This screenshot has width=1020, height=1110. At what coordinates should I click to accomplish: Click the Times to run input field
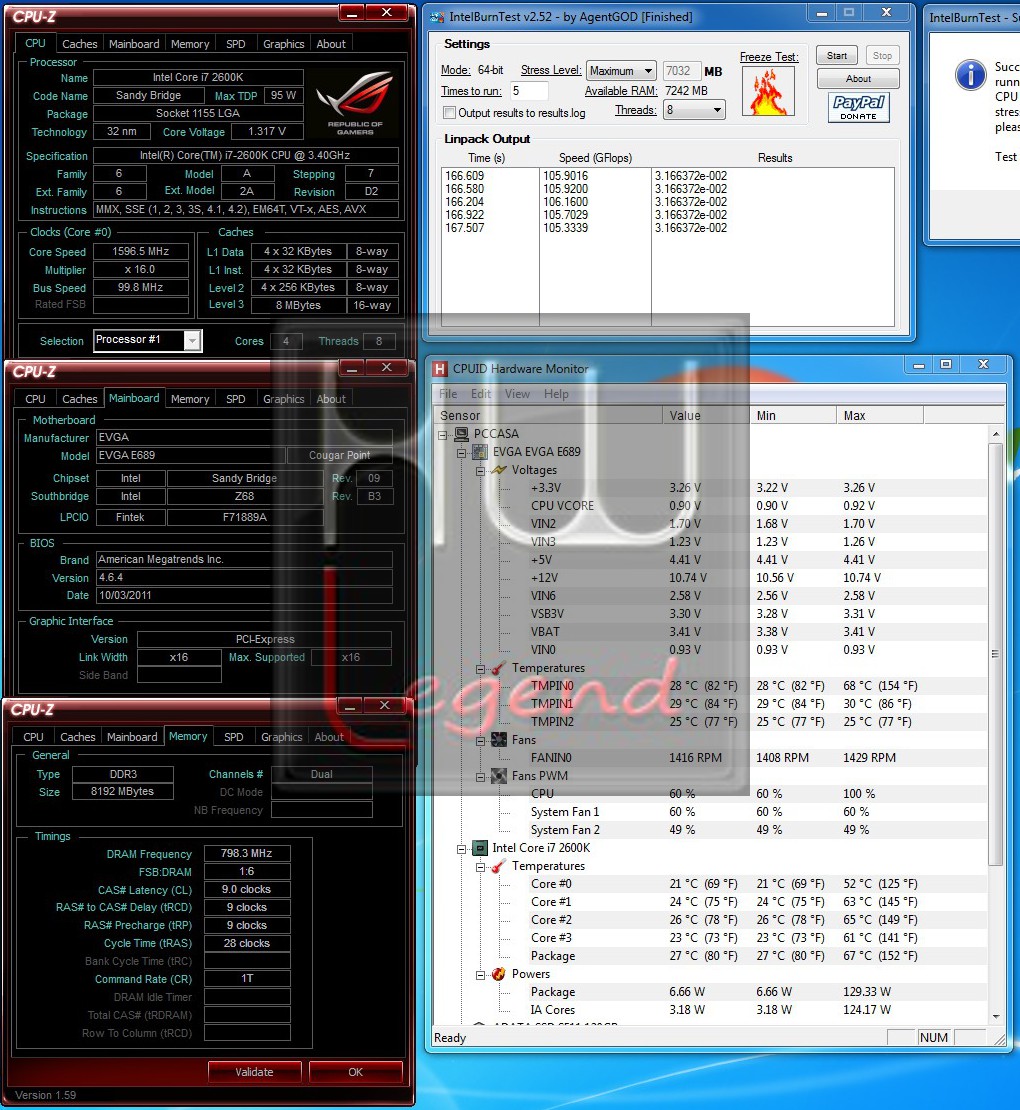pyautogui.click(x=529, y=91)
